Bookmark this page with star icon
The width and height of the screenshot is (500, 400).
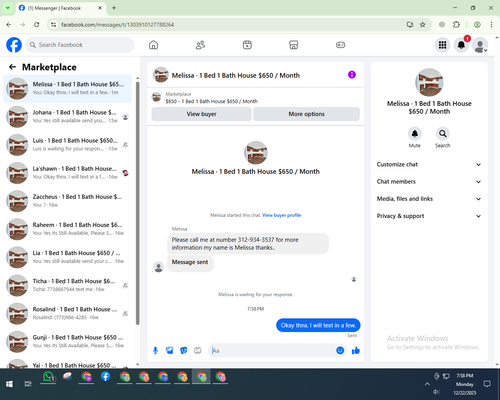click(423, 24)
